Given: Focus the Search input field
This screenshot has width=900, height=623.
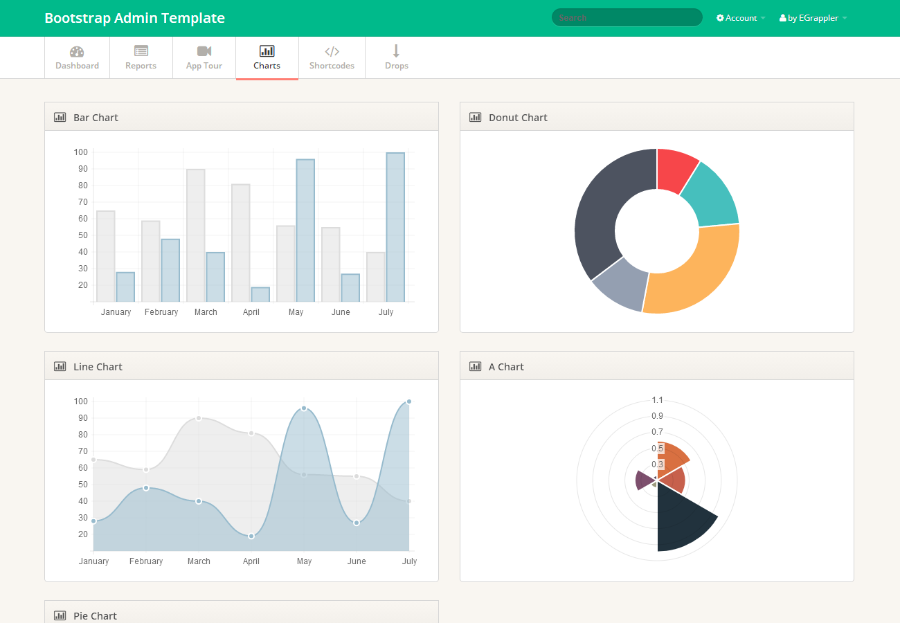Looking at the screenshot, I should pyautogui.click(x=627, y=18).
